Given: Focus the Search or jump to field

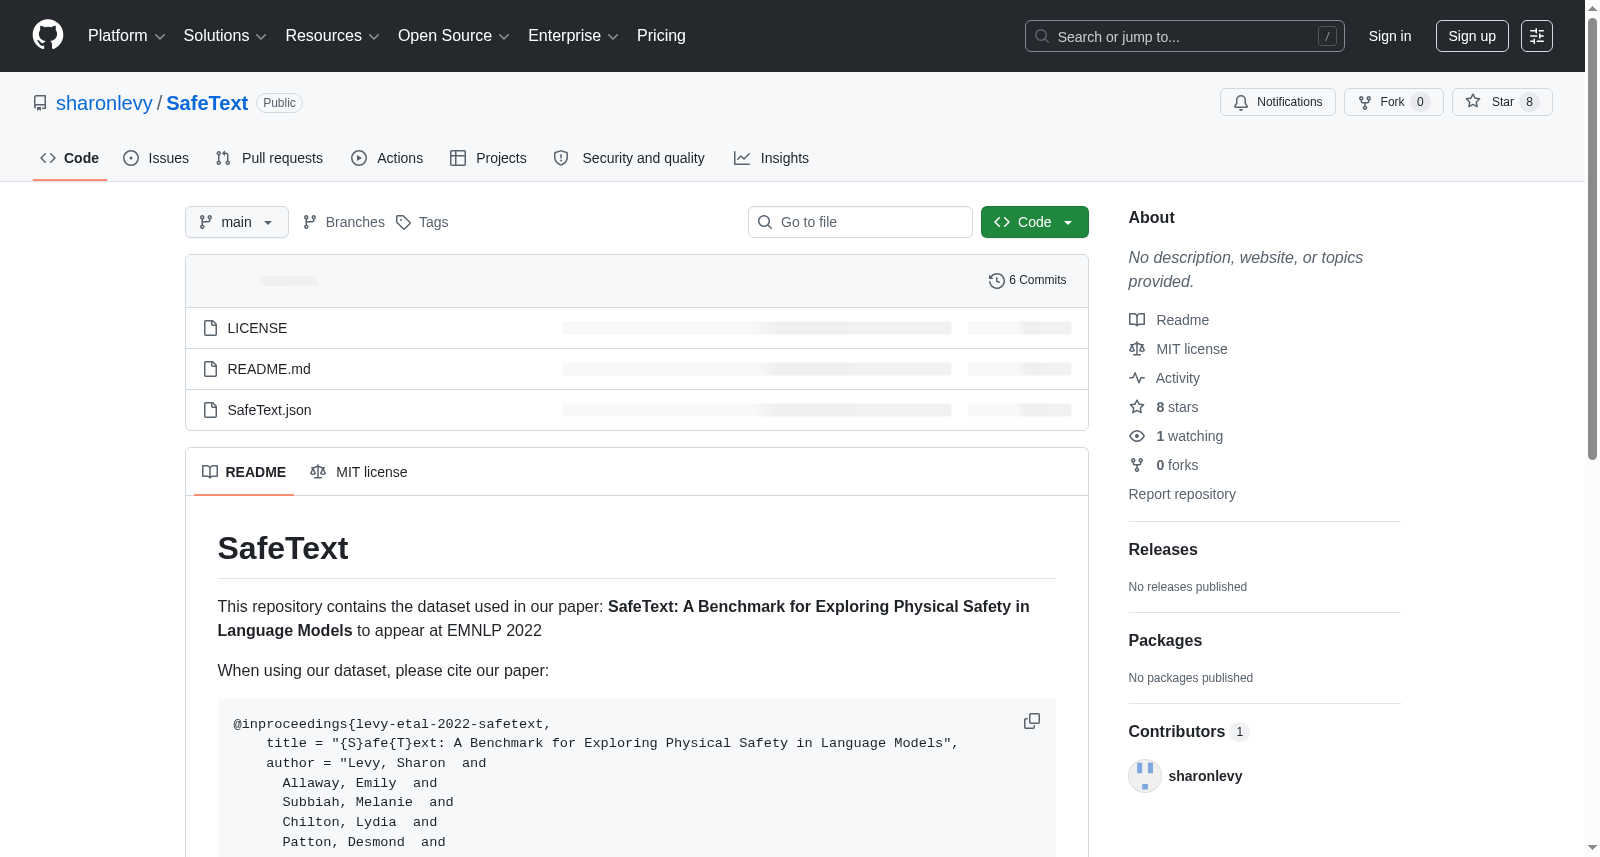Looking at the screenshot, I should [1184, 36].
